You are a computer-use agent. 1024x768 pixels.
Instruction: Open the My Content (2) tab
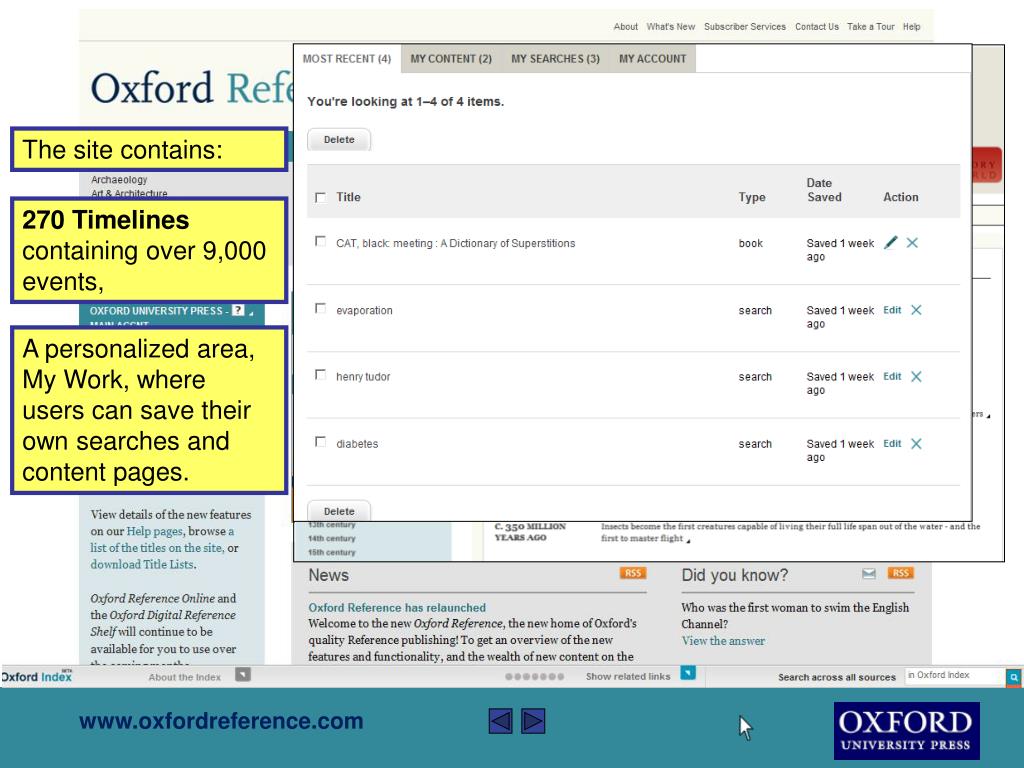point(451,59)
